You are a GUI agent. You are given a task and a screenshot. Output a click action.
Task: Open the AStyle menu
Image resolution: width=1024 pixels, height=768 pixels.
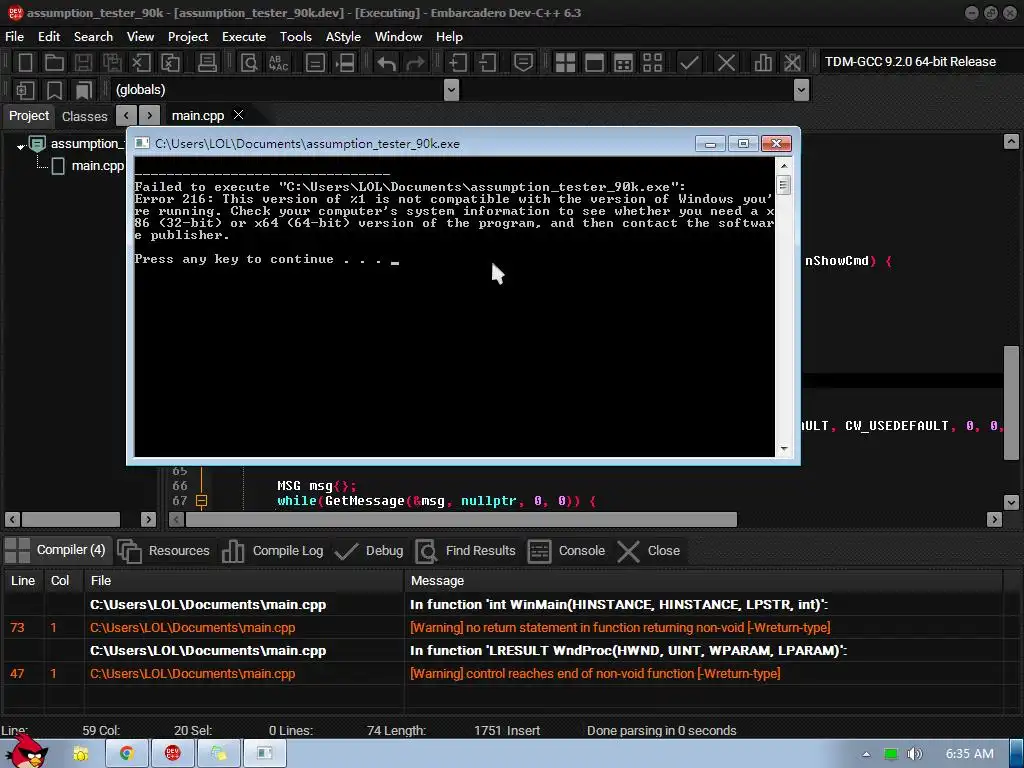click(x=343, y=37)
